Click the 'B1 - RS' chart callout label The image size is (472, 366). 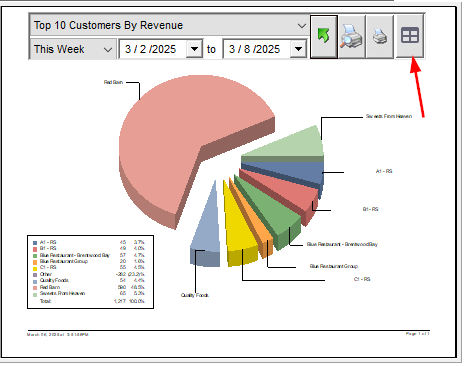371,209
